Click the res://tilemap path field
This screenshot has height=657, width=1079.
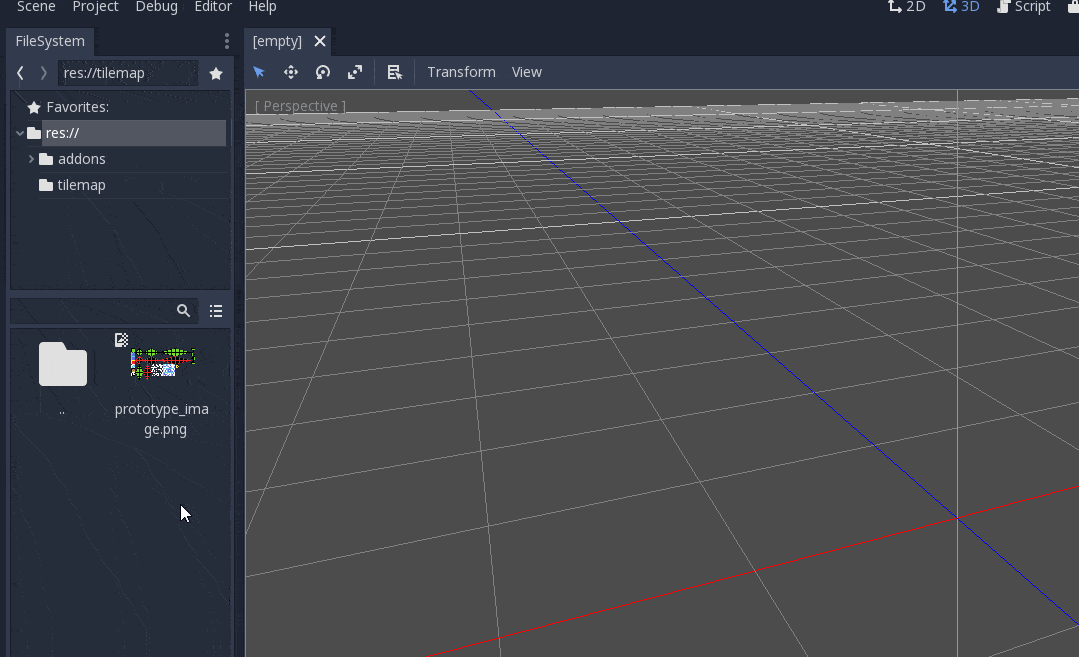[x=125, y=72]
